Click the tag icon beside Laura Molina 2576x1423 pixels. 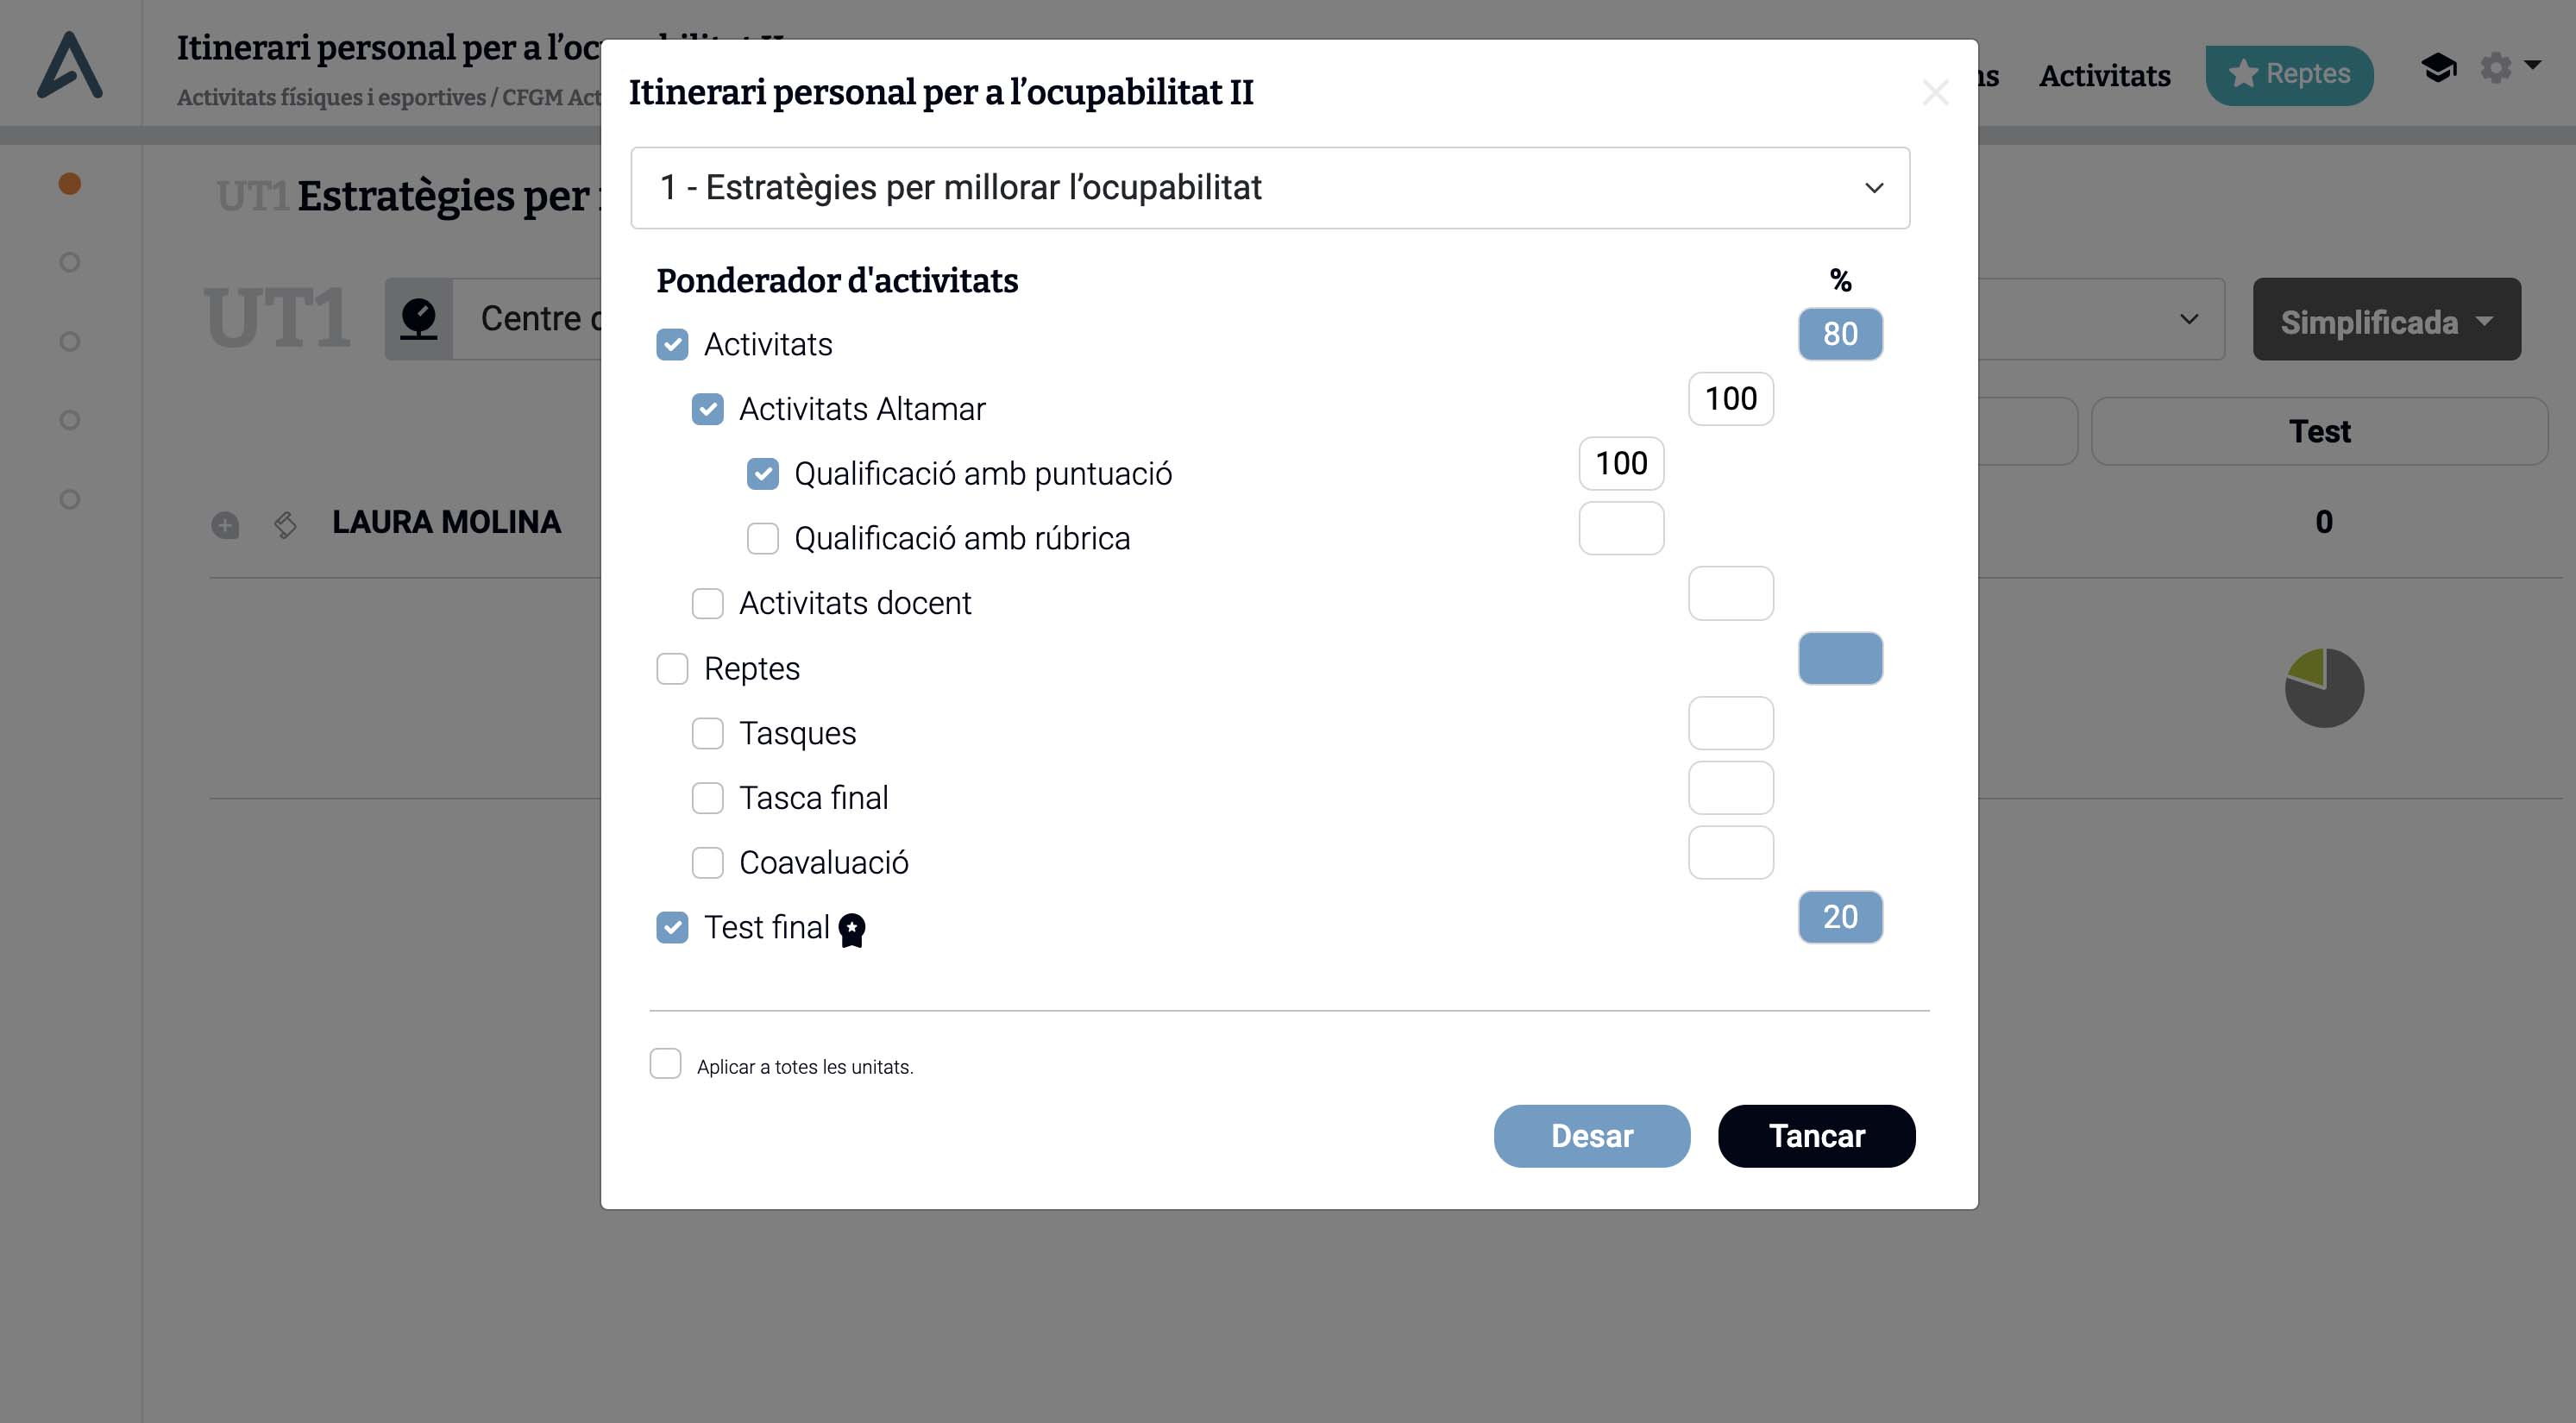(285, 524)
